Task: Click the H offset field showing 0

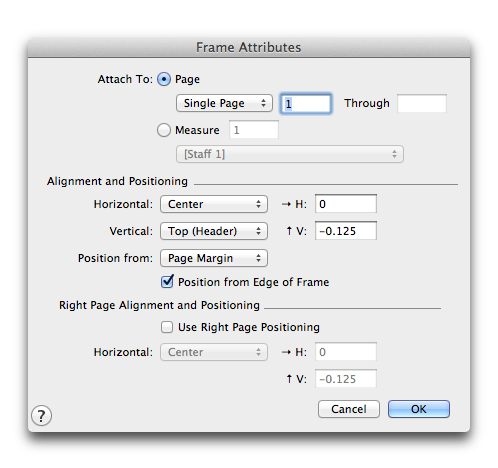Action: [346, 204]
